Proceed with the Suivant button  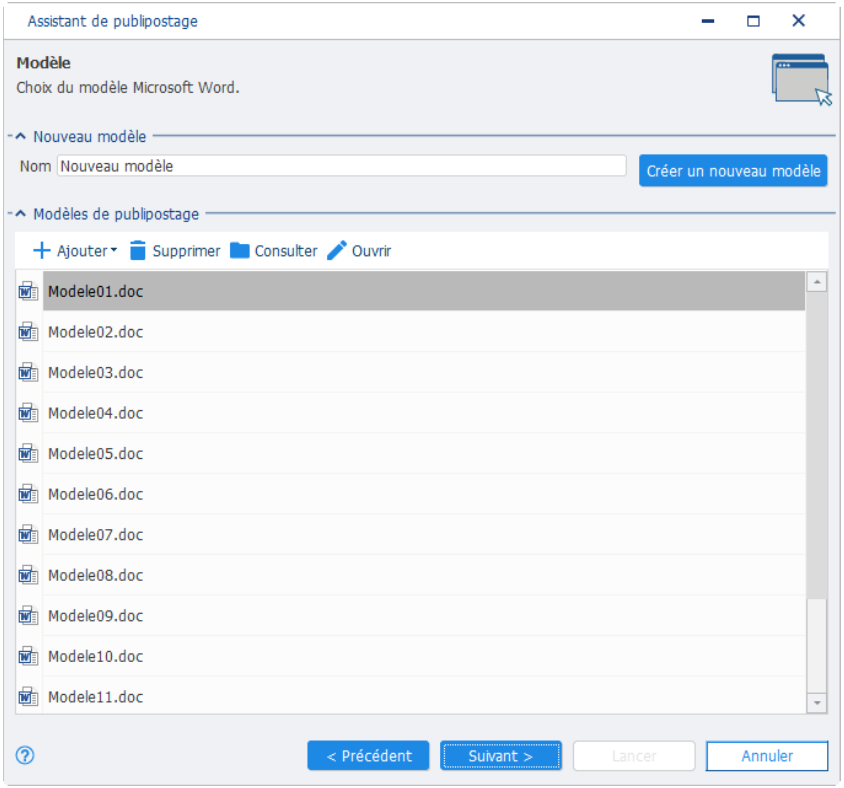click(501, 756)
